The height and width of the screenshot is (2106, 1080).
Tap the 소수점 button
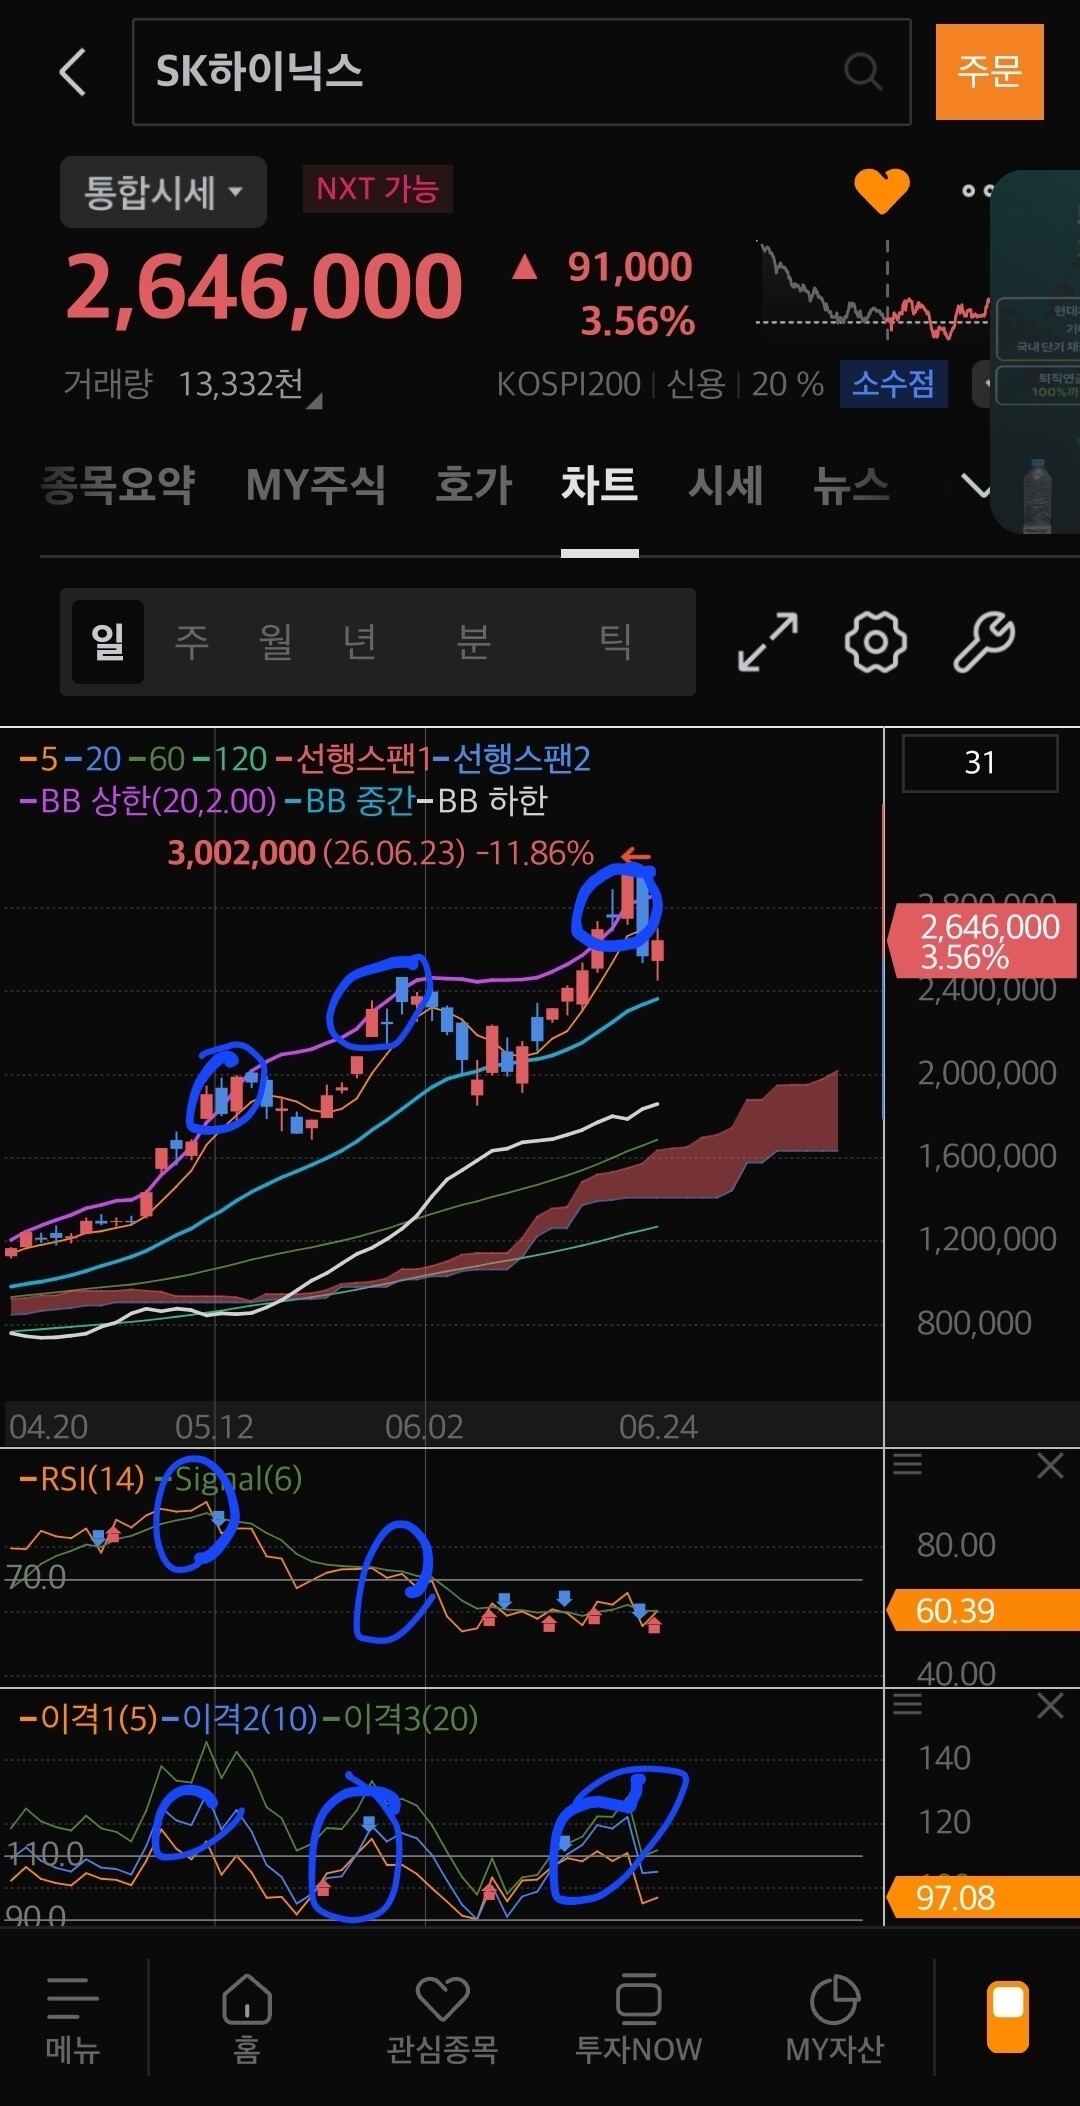tap(893, 384)
